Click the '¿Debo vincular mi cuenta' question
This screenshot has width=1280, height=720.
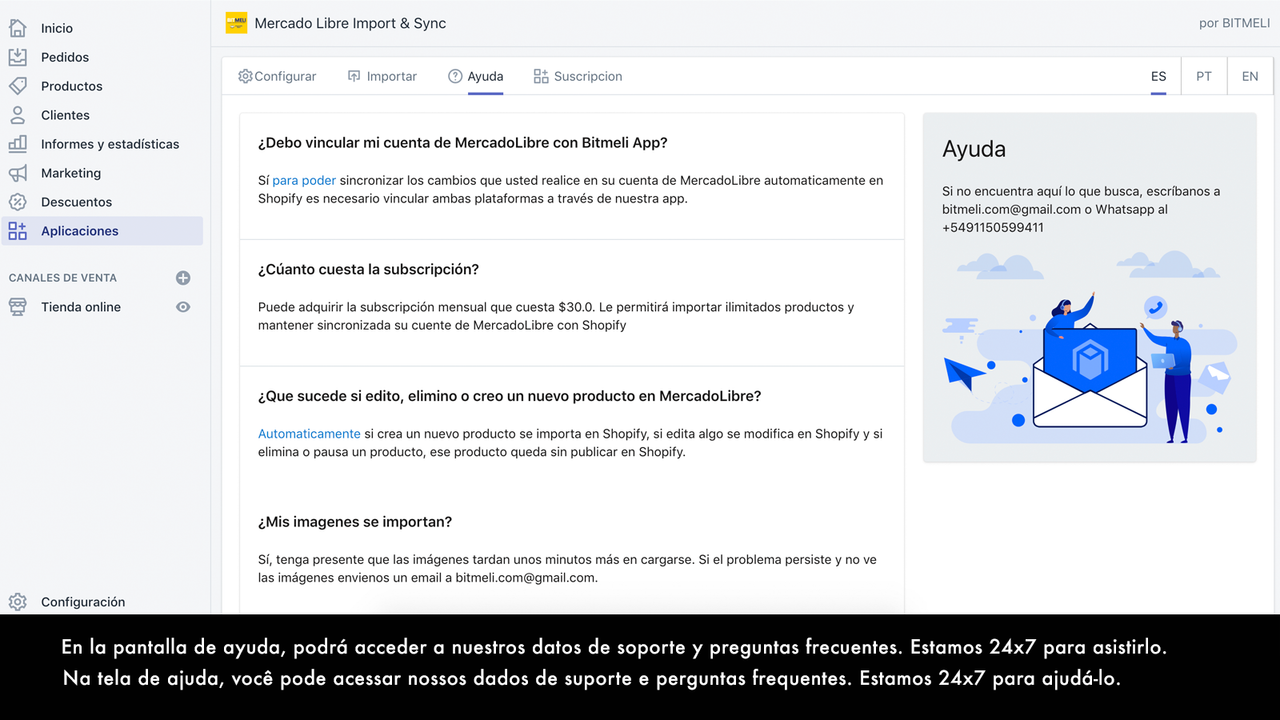click(462, 143)
